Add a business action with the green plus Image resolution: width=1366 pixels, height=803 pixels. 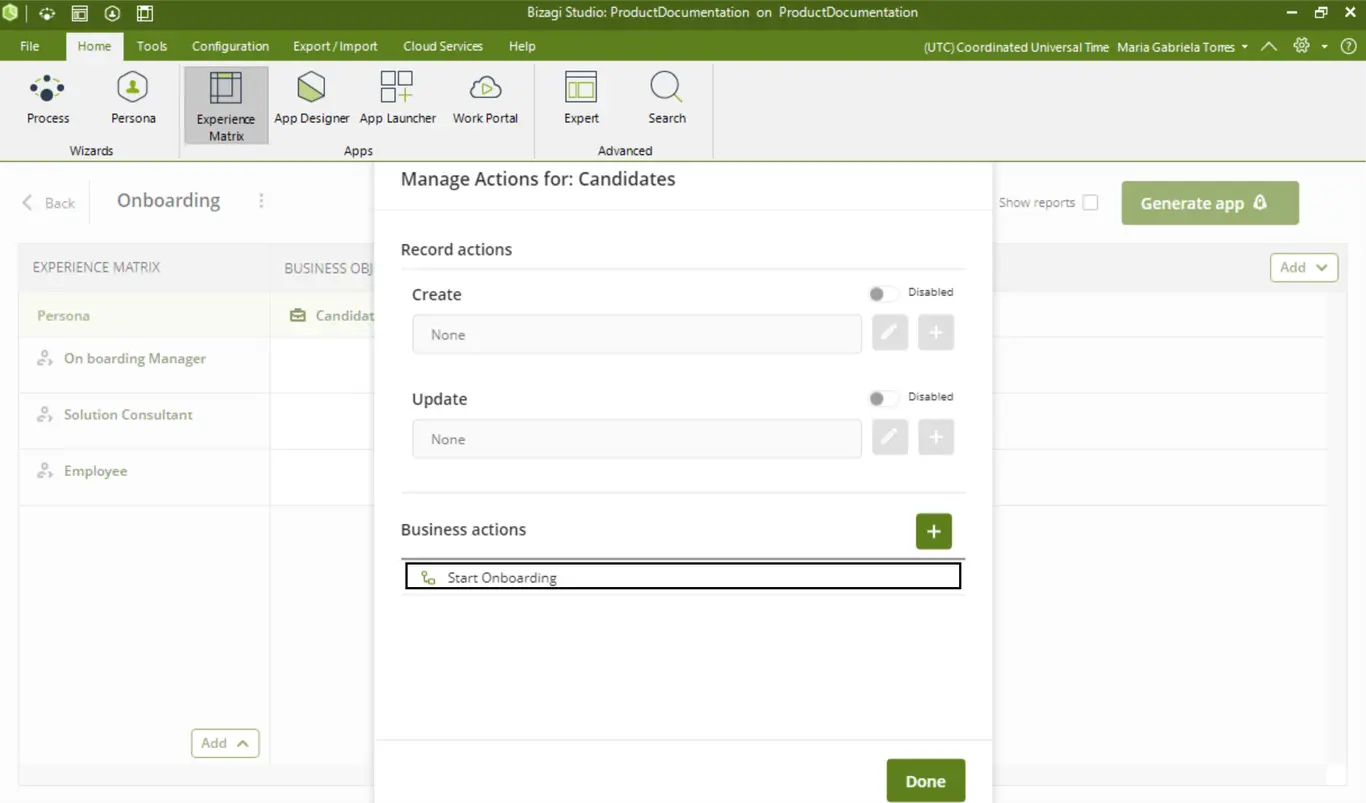(934, 531)
